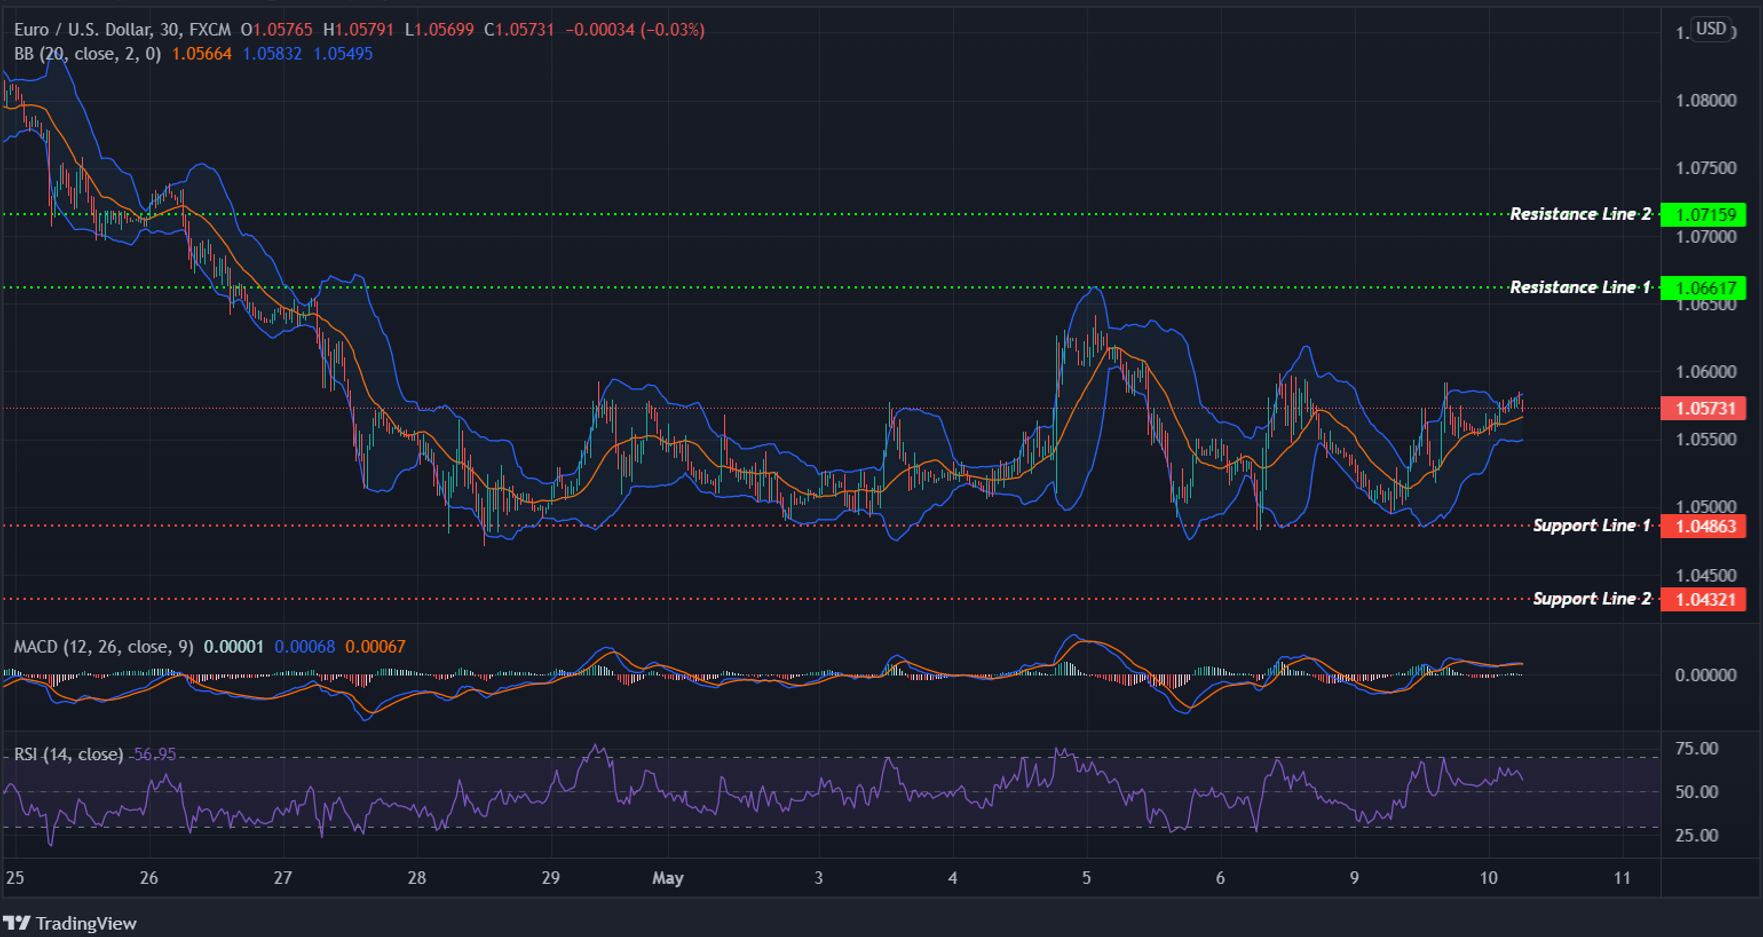Click the date 25 on the time axis
Viewport: 1763px width, 937px height.
coord(14,878)
